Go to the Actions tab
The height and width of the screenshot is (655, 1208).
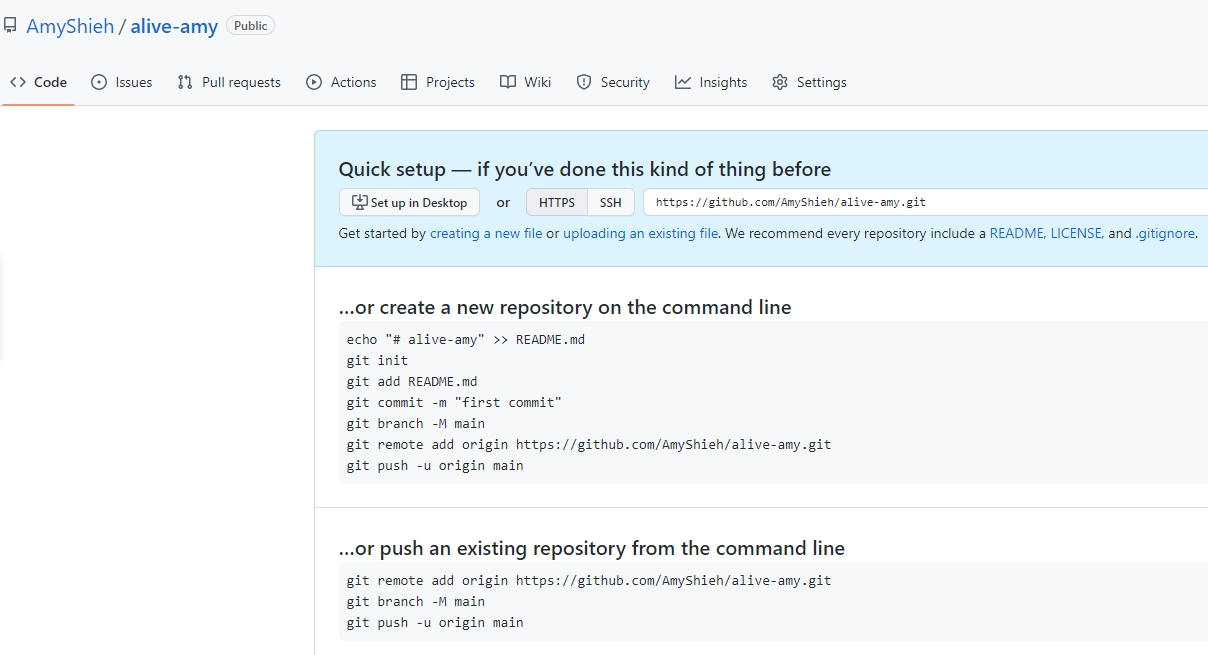click(342, 82)
